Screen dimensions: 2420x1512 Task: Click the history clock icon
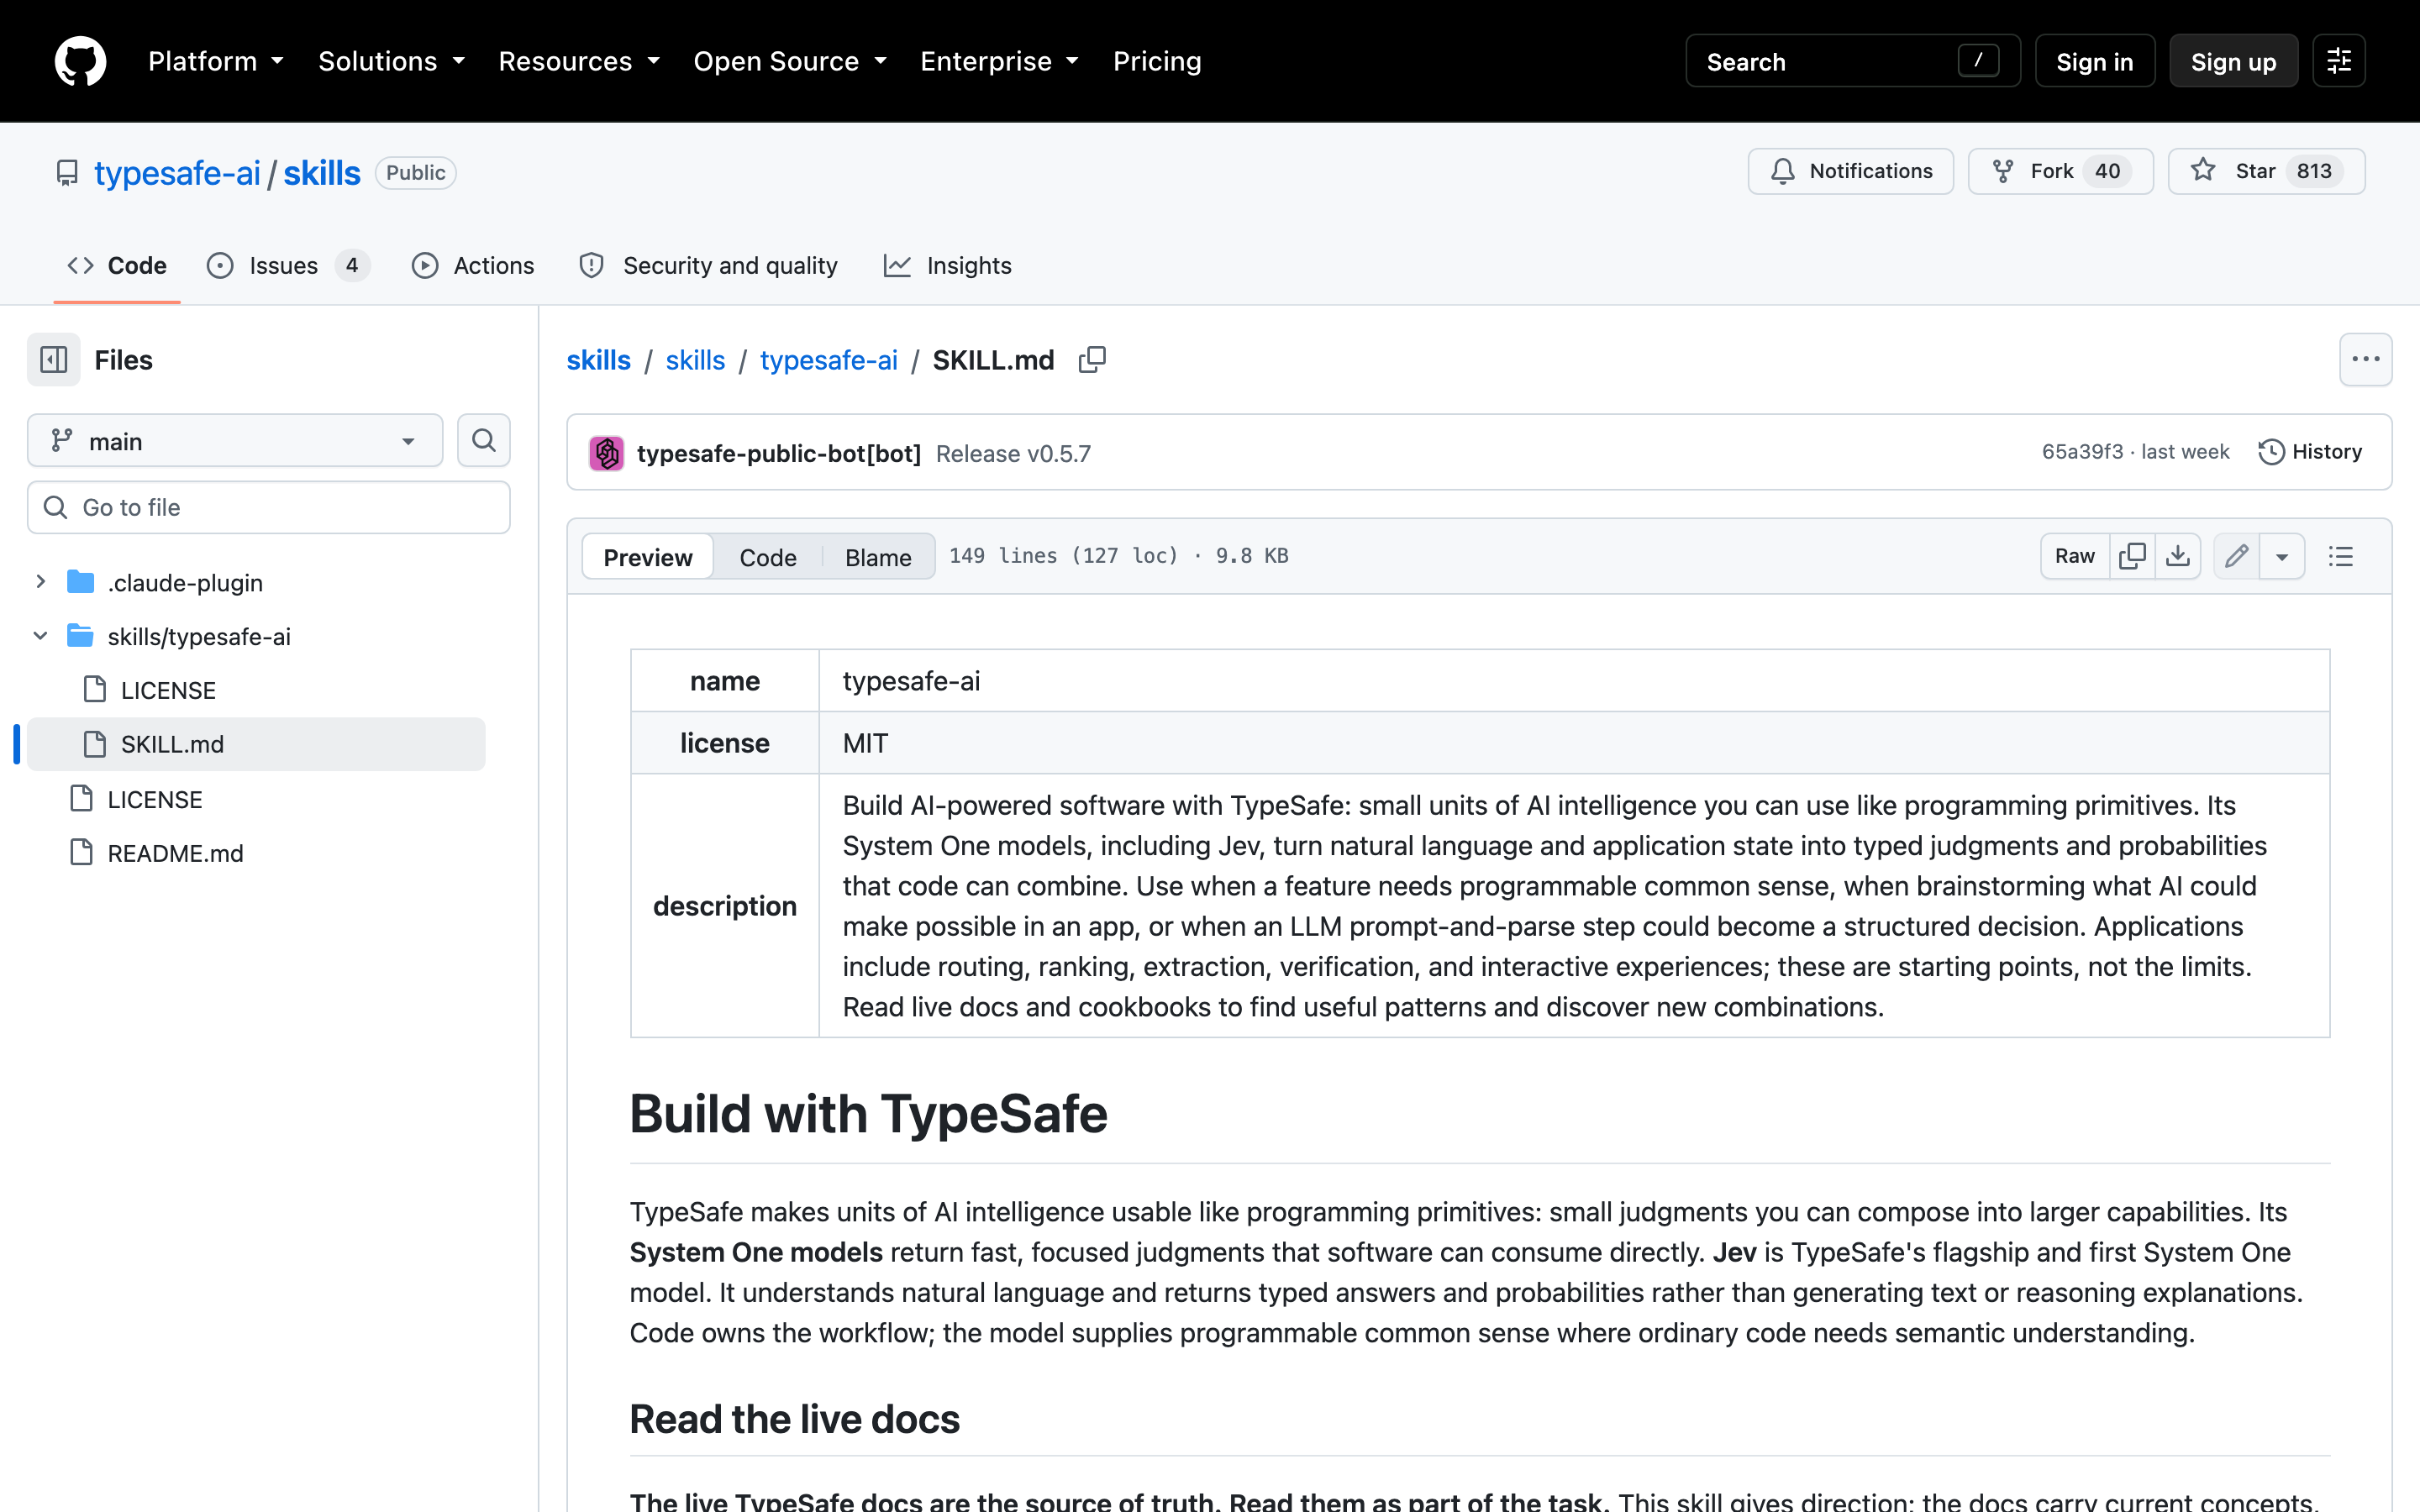click(2271, 452)
